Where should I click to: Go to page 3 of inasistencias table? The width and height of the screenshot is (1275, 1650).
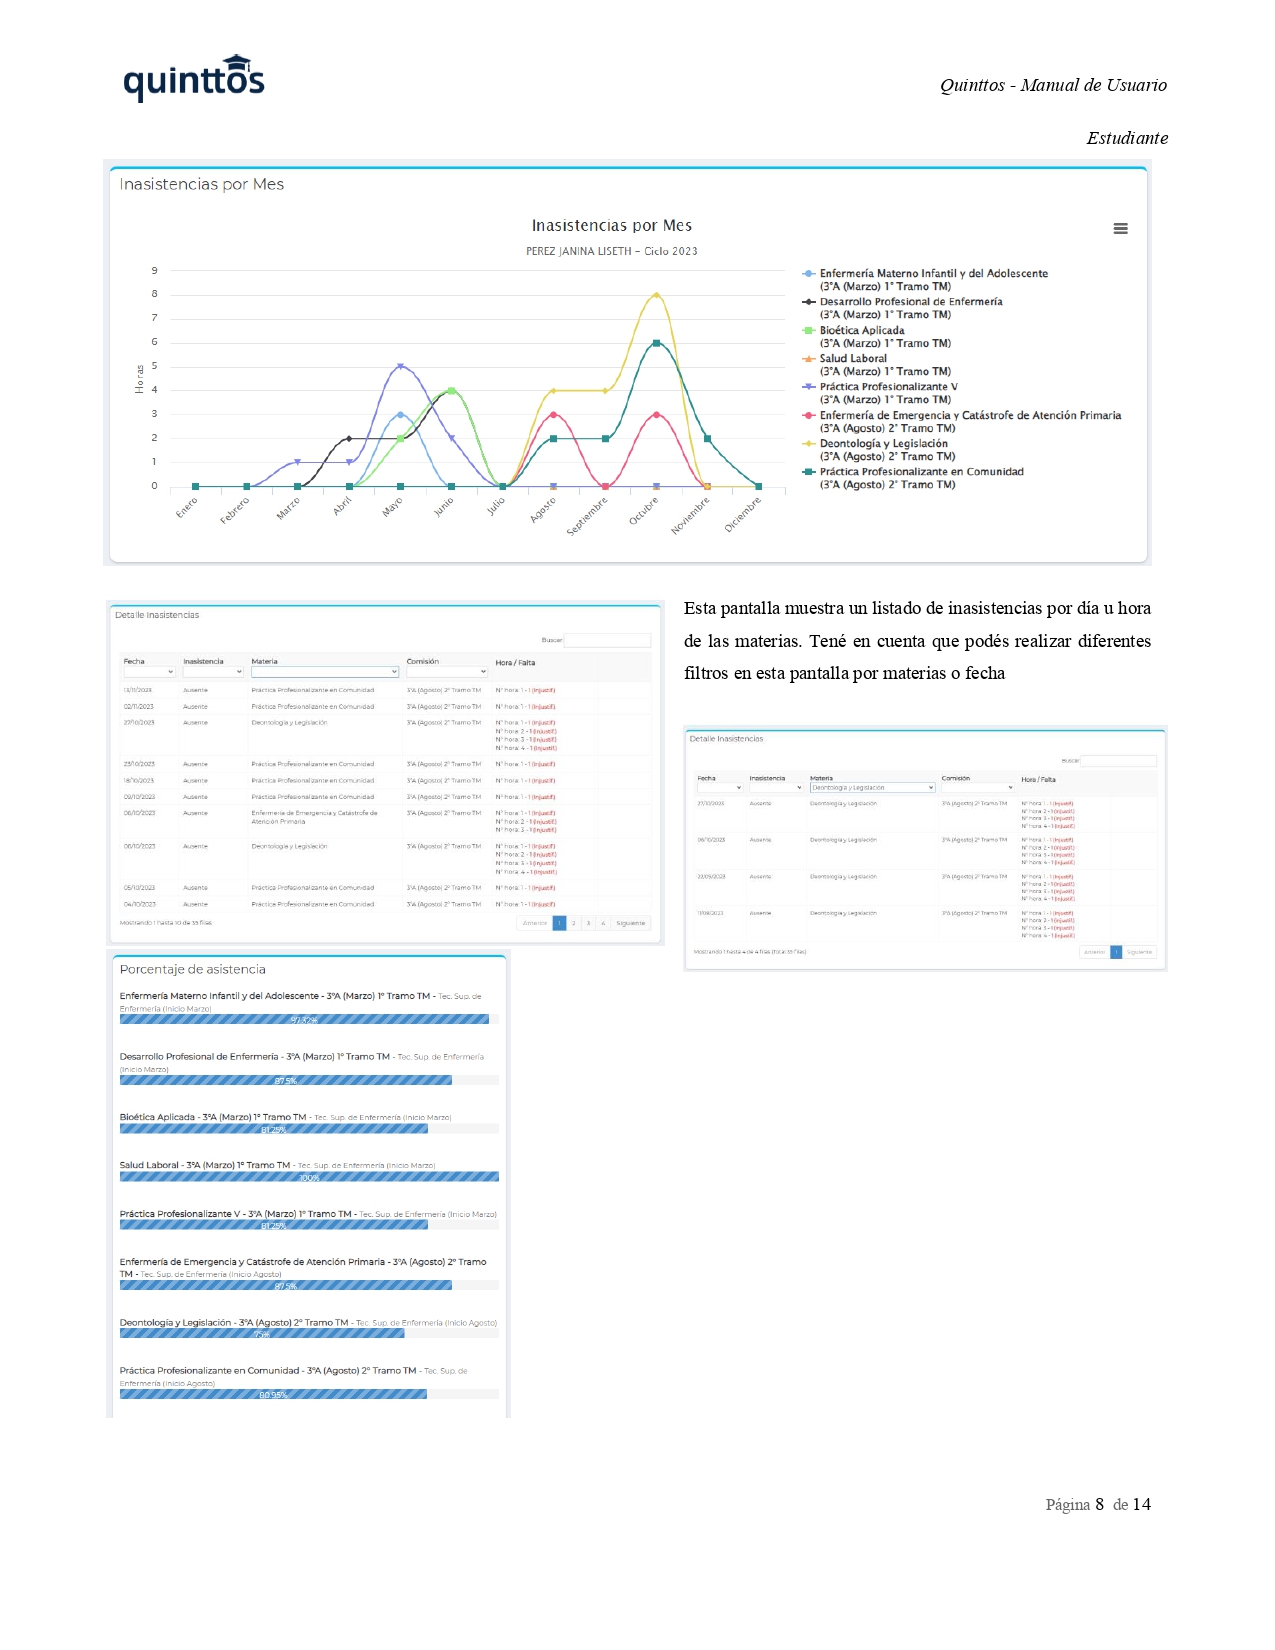(588, 924)
